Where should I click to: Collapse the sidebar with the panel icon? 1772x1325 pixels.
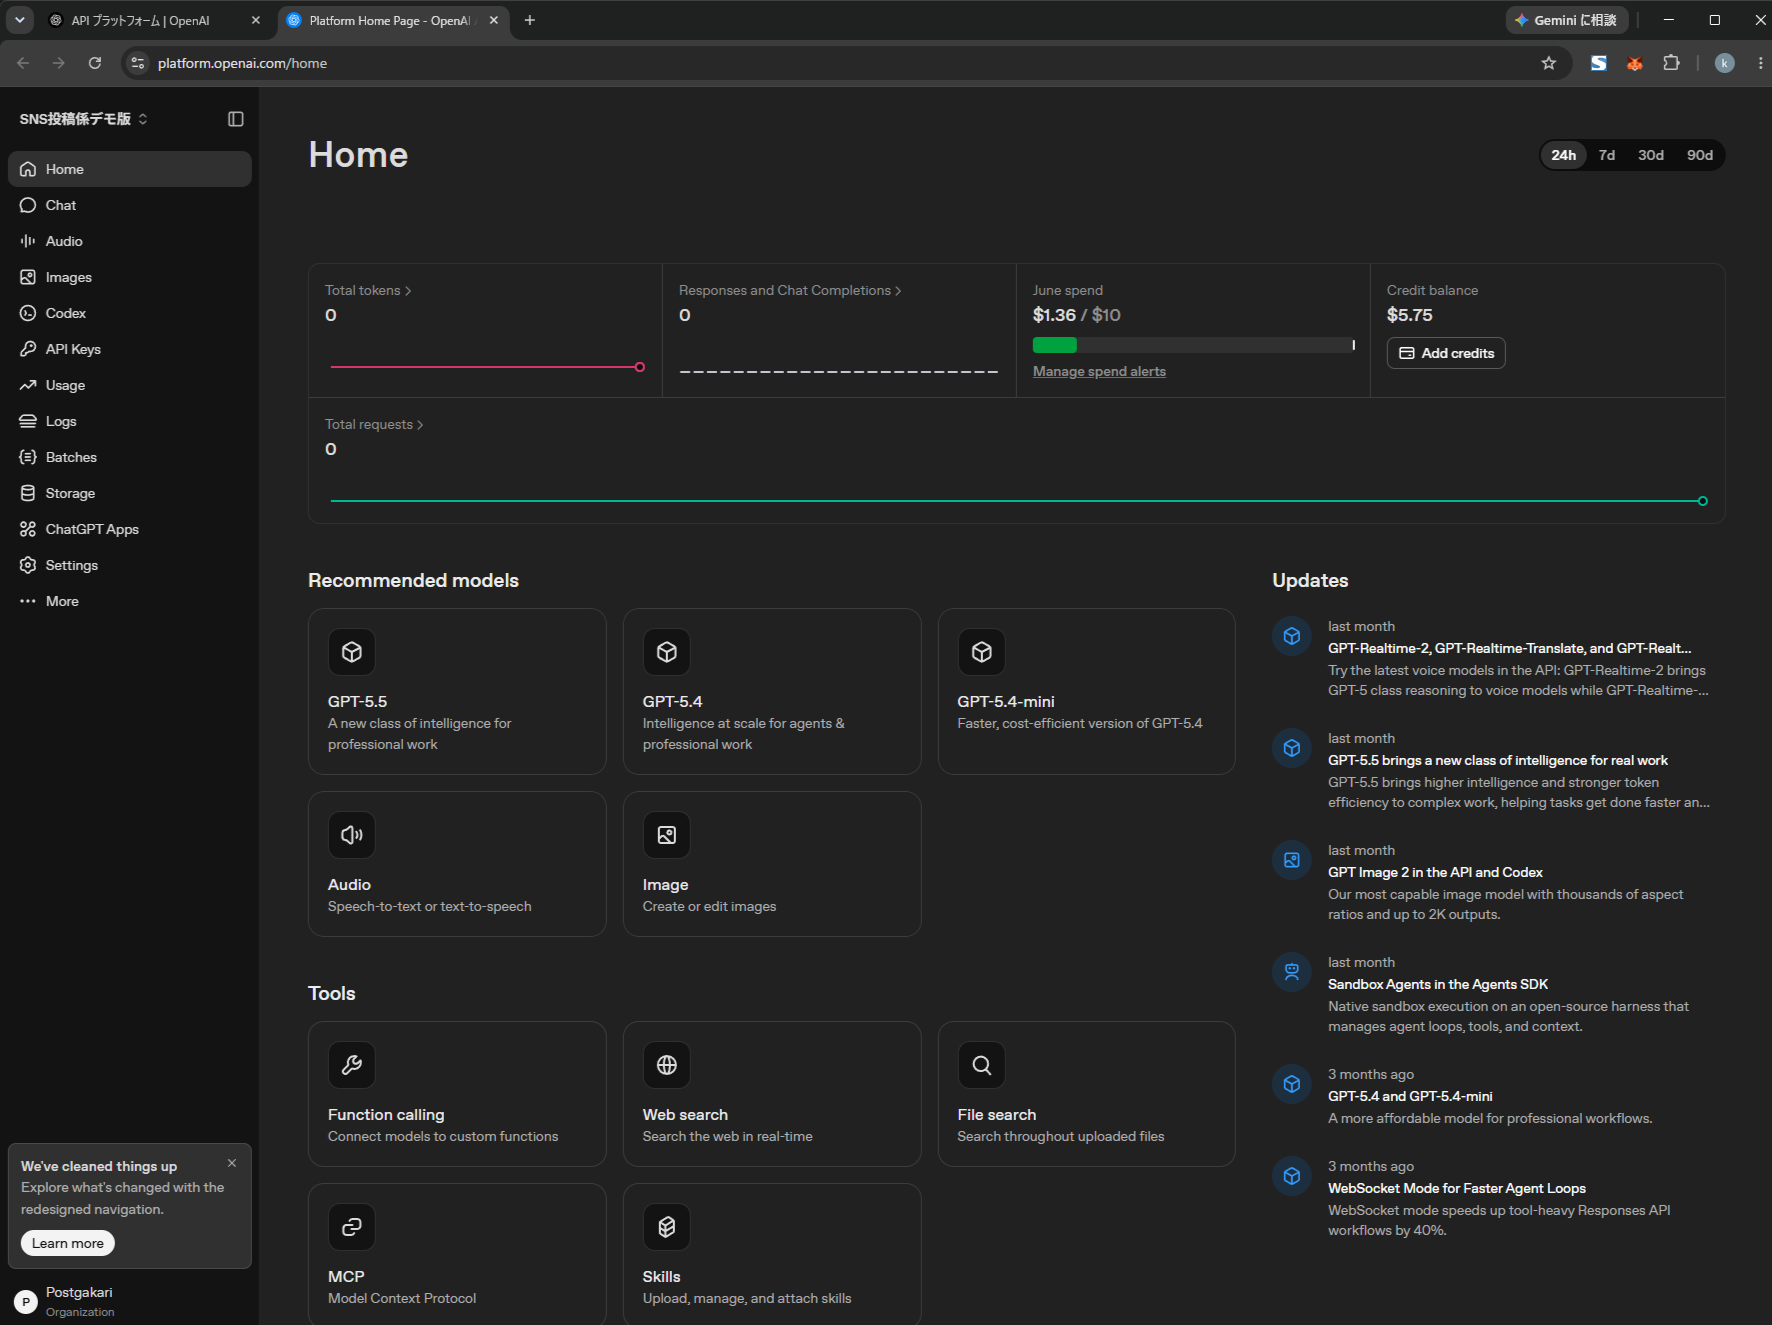pyautogui.click(x=236, y=119)
